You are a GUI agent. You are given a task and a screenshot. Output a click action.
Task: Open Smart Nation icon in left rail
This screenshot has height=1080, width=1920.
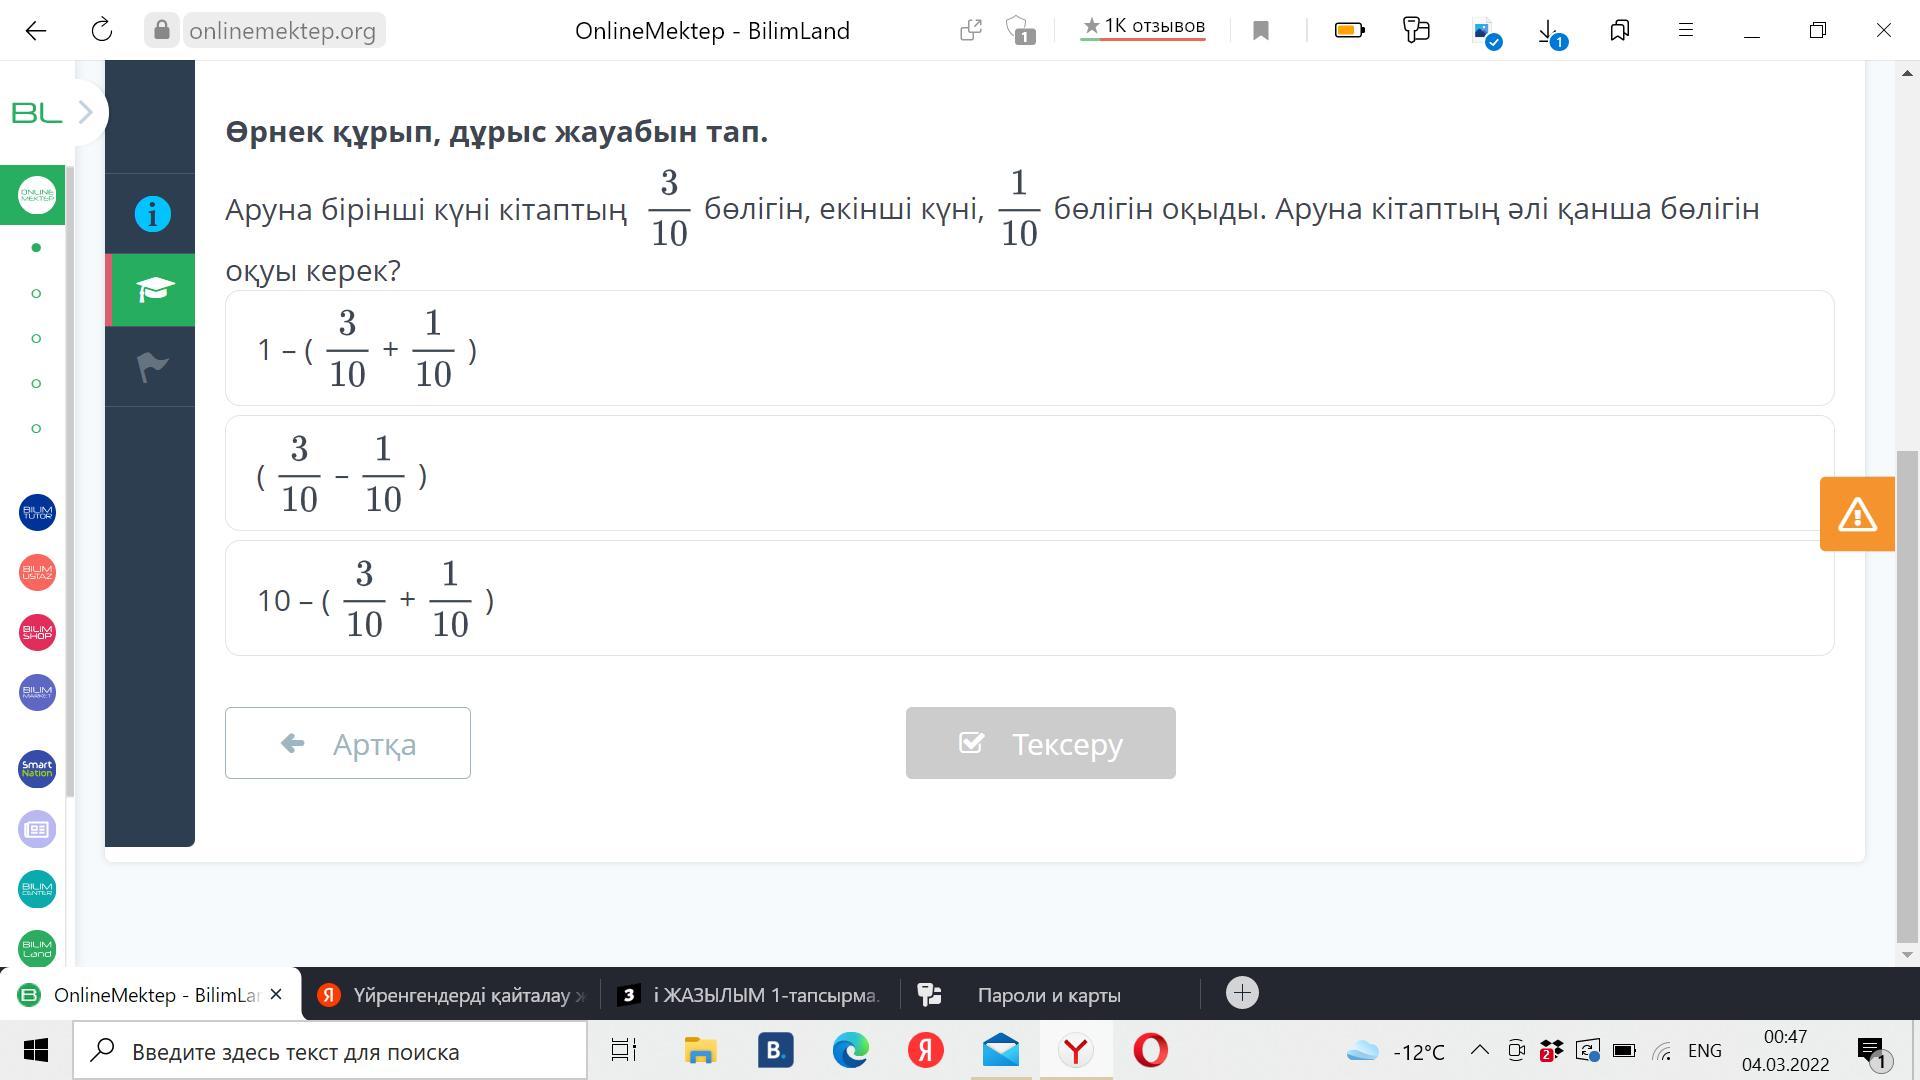[x=37, y=769]
